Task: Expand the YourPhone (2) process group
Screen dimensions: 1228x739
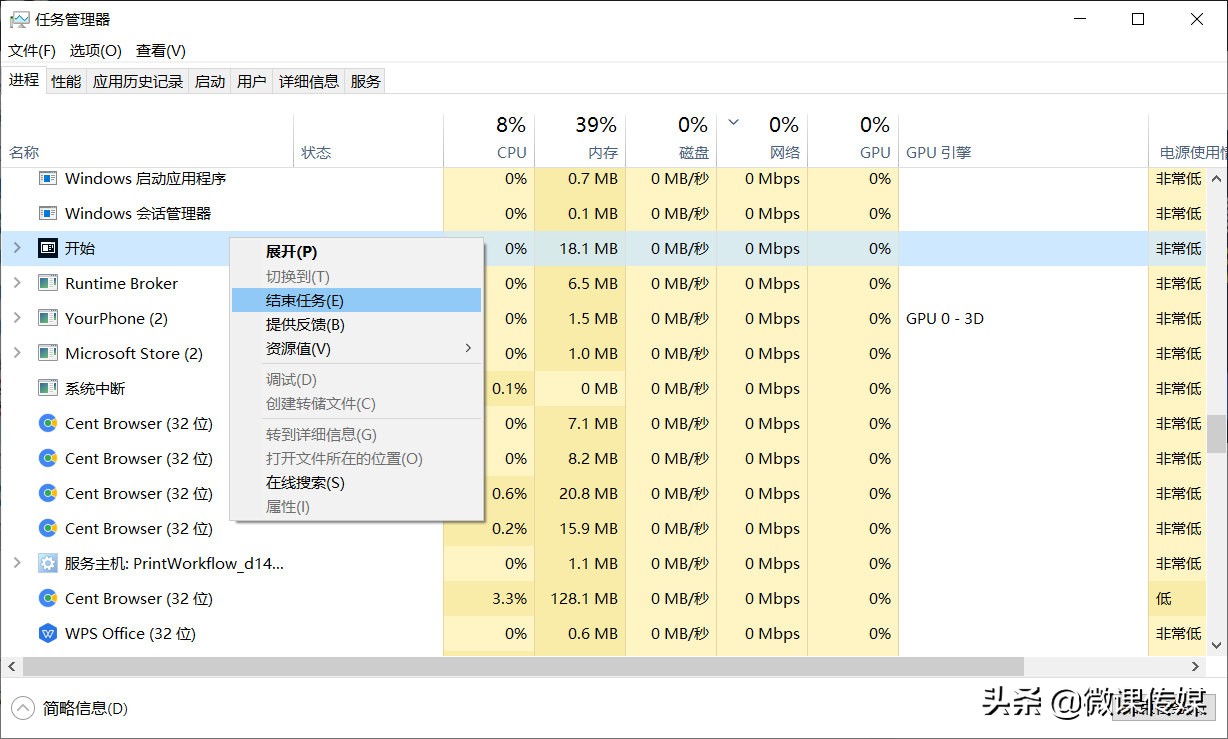Action: (x=16, y=318)
